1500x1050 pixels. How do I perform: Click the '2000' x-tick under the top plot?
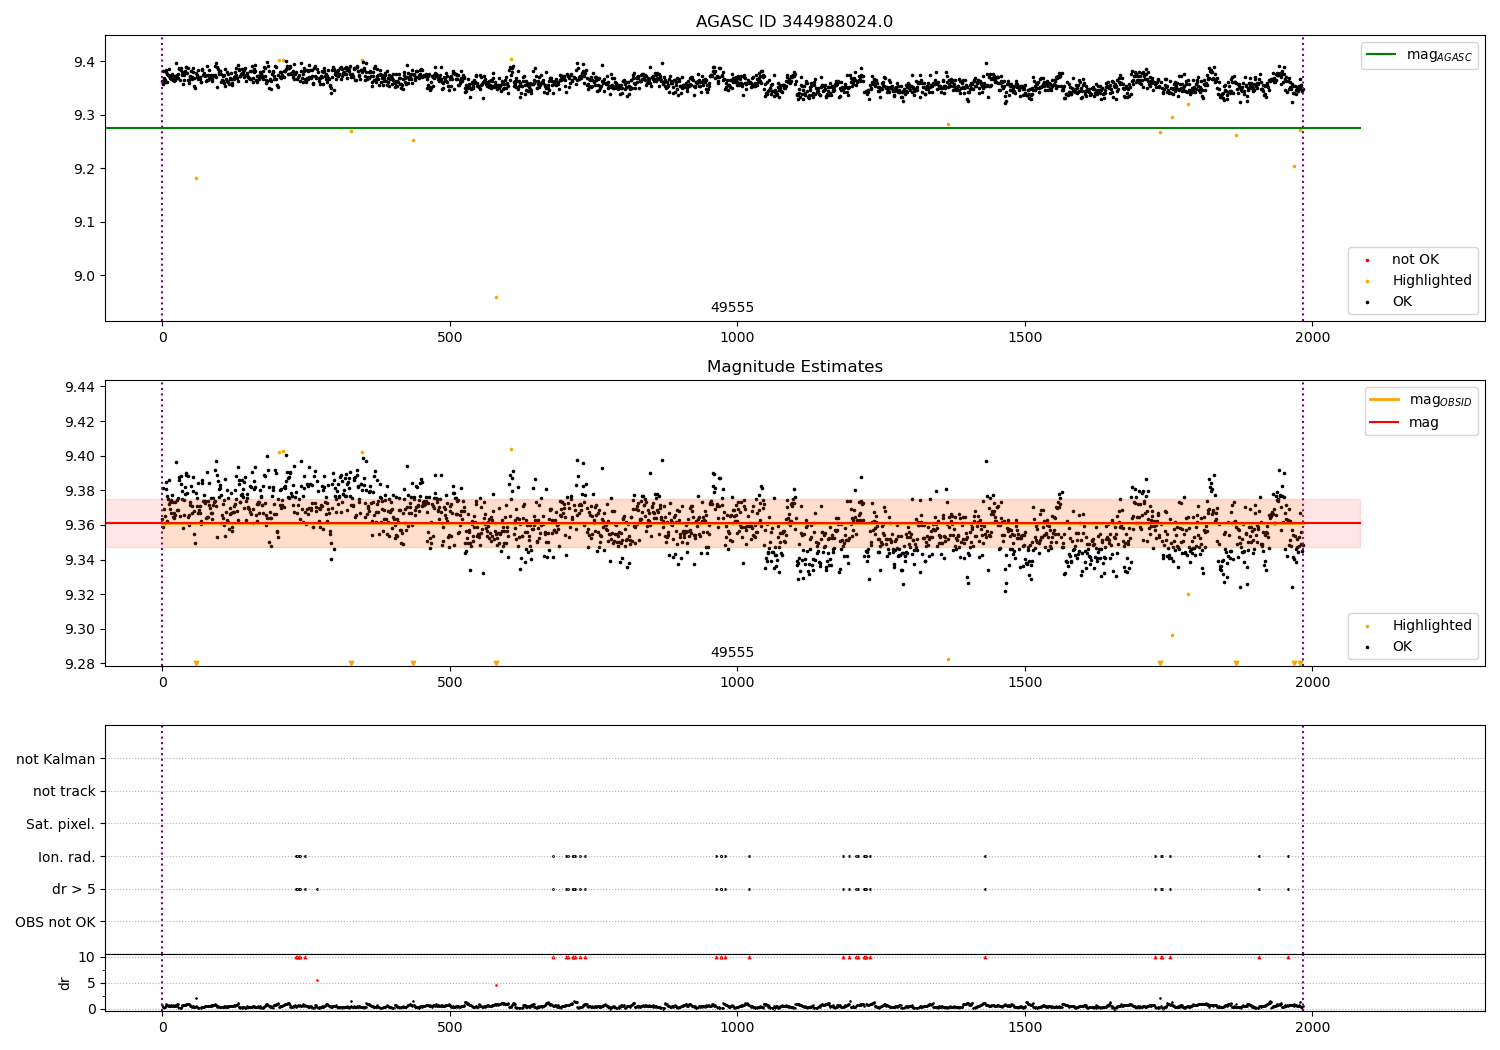tap(1312, 338)
